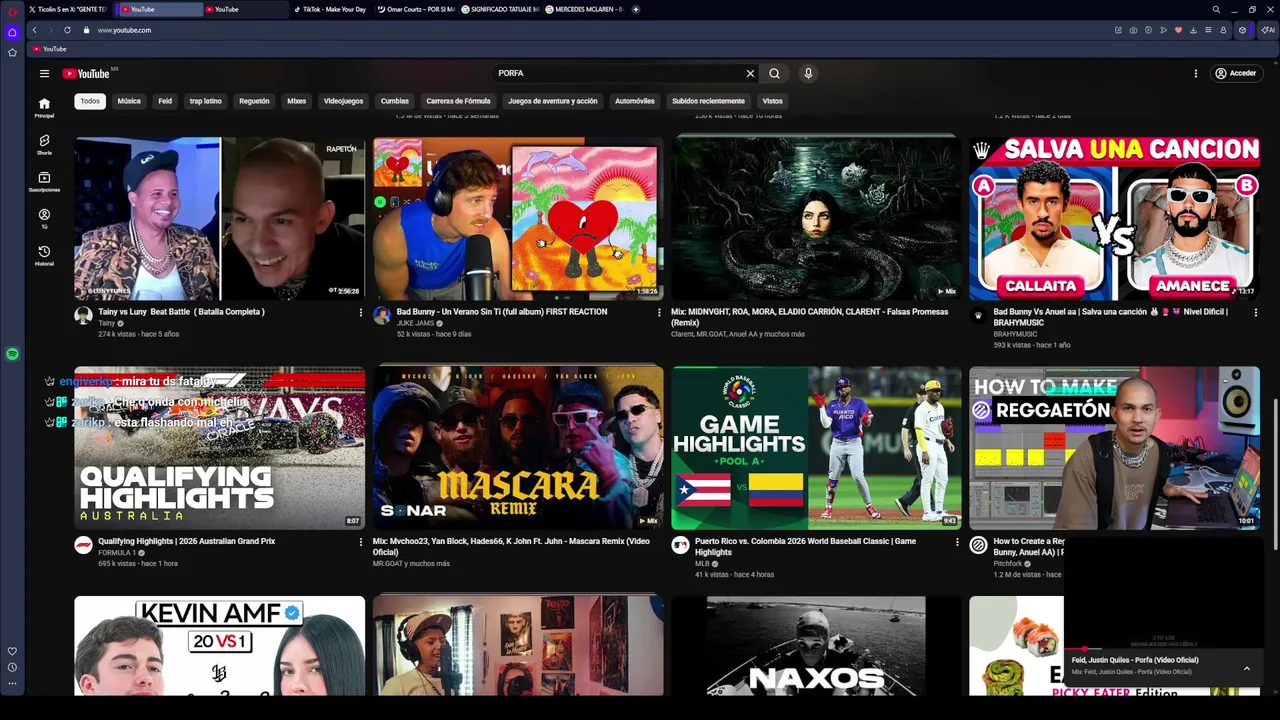
Task: Go back with the browser back arrow
Action: click(x=34, y=30)
